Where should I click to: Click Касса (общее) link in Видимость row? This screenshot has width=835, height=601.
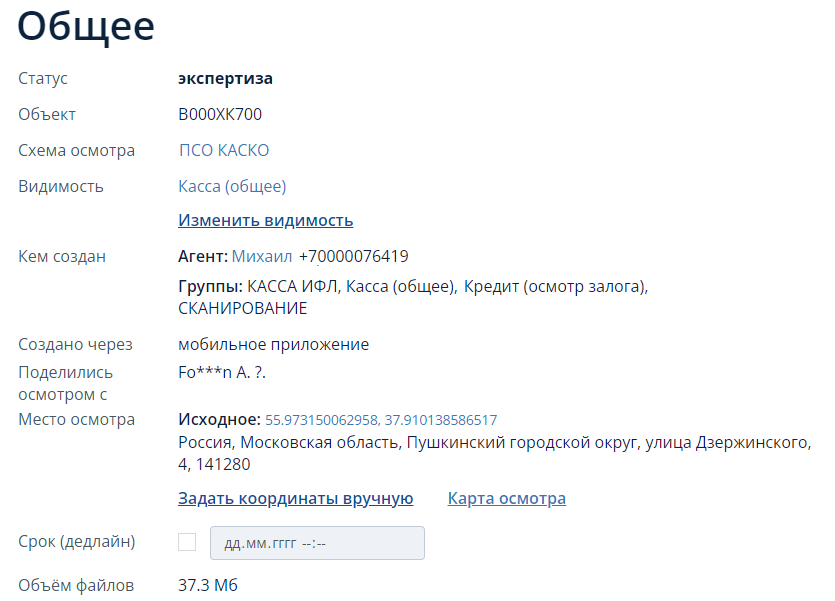coord(232,186)
